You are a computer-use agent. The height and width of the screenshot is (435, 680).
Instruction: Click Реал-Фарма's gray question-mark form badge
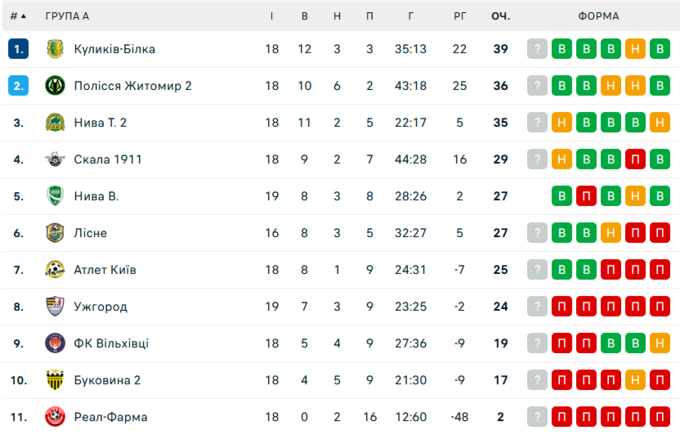click(538, 417)
